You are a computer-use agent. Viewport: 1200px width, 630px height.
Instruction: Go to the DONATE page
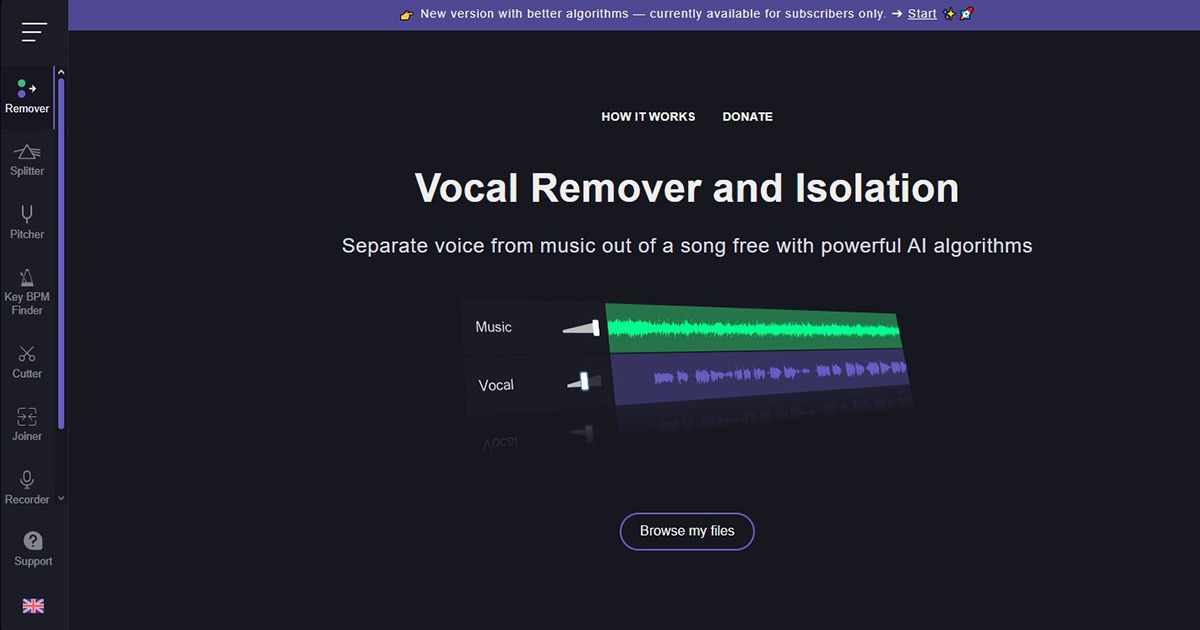747,117
